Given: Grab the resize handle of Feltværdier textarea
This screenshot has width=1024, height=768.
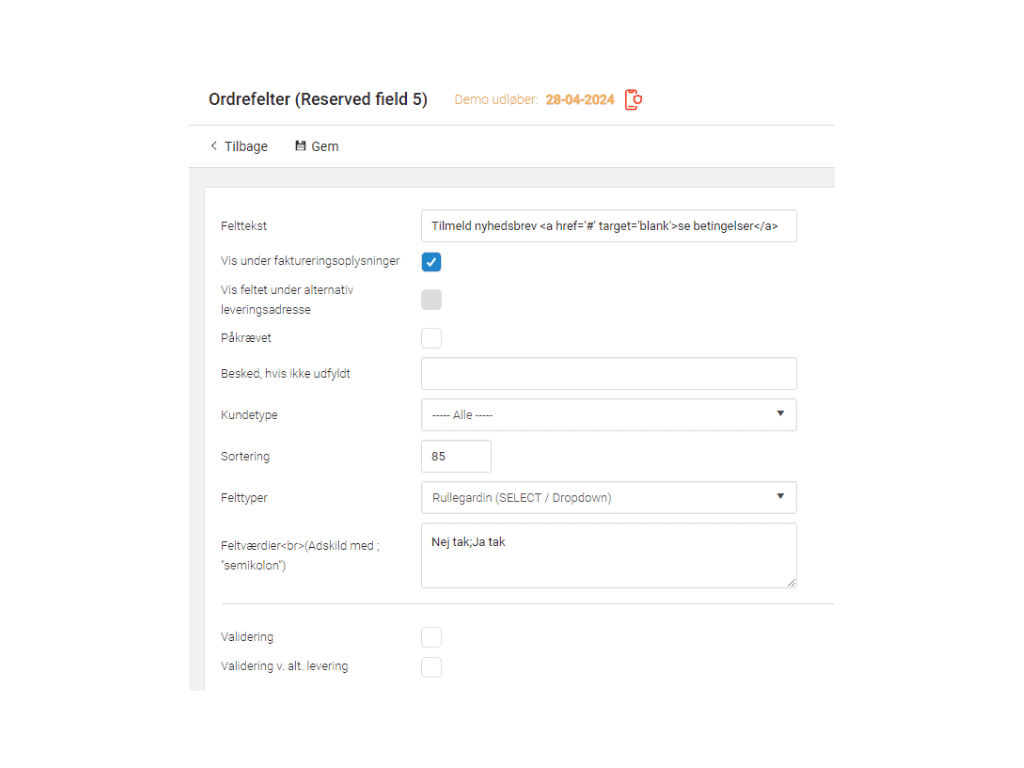Looking at the screenshot, I should click(x=791, y=582).
